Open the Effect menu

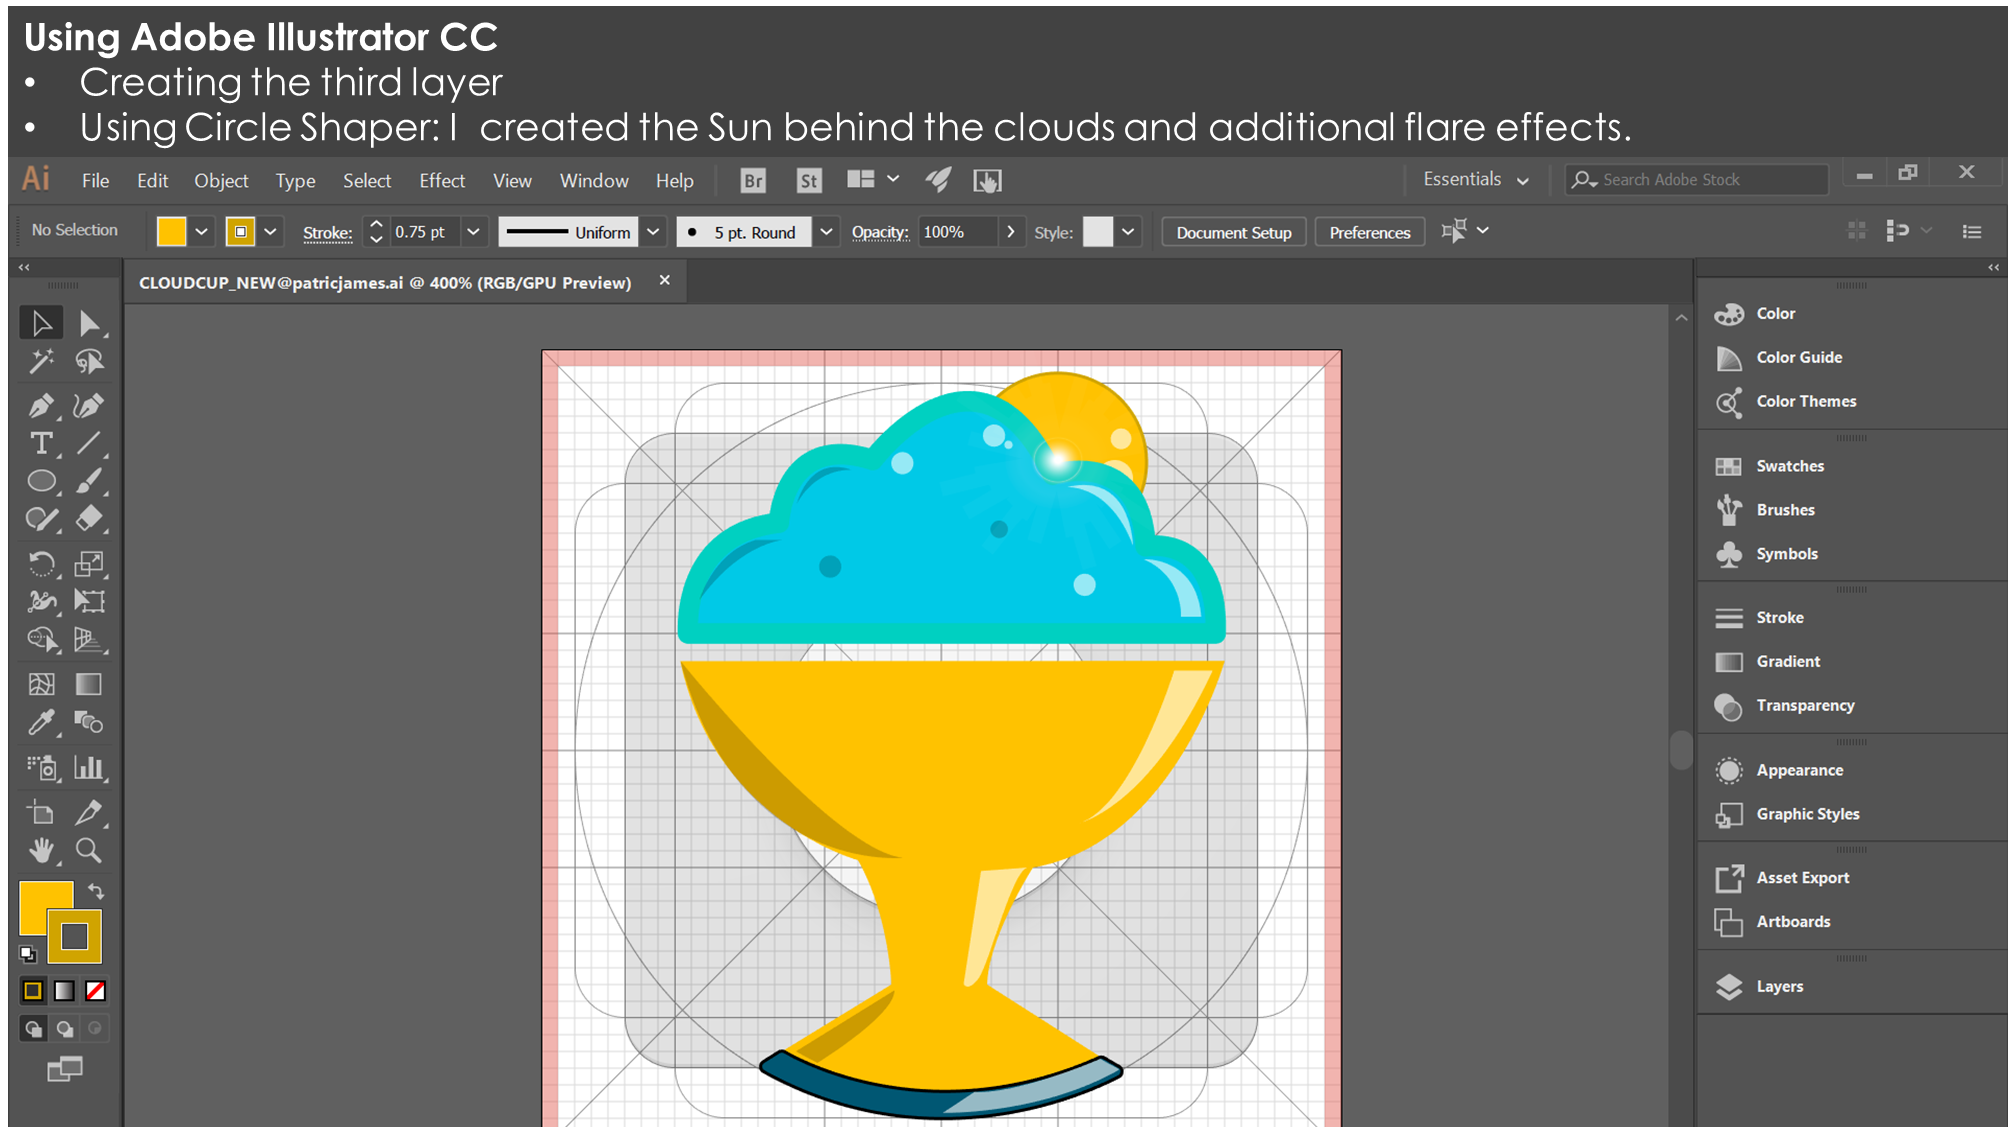(442, 181)
